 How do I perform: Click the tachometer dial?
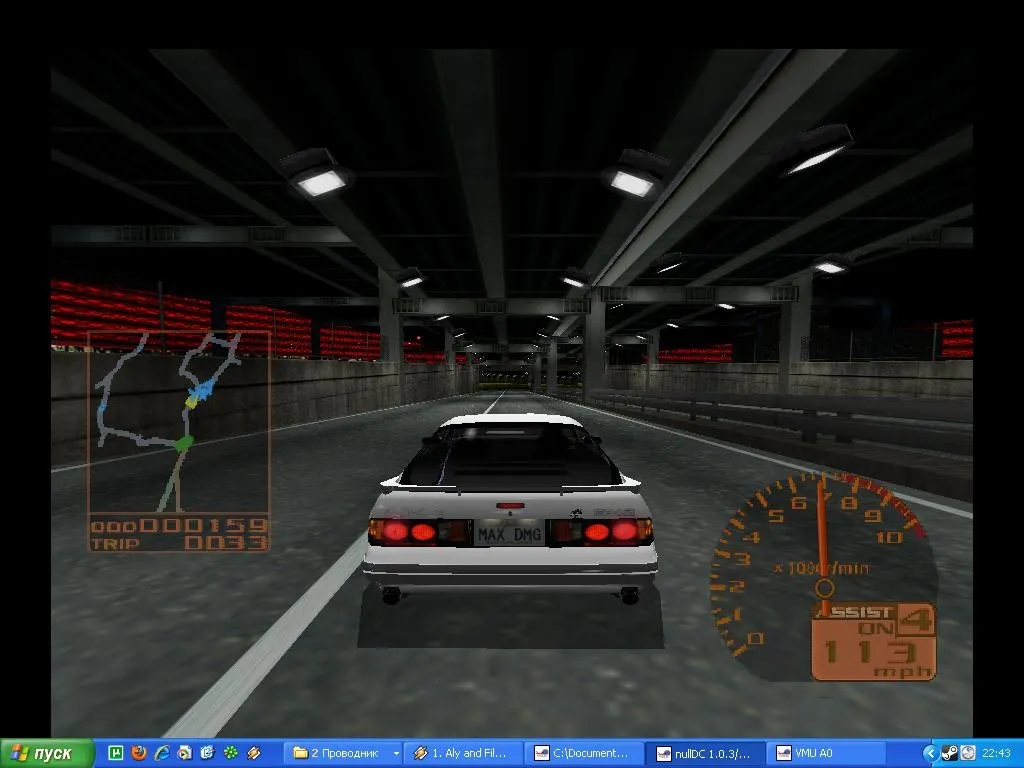point(824,575)
